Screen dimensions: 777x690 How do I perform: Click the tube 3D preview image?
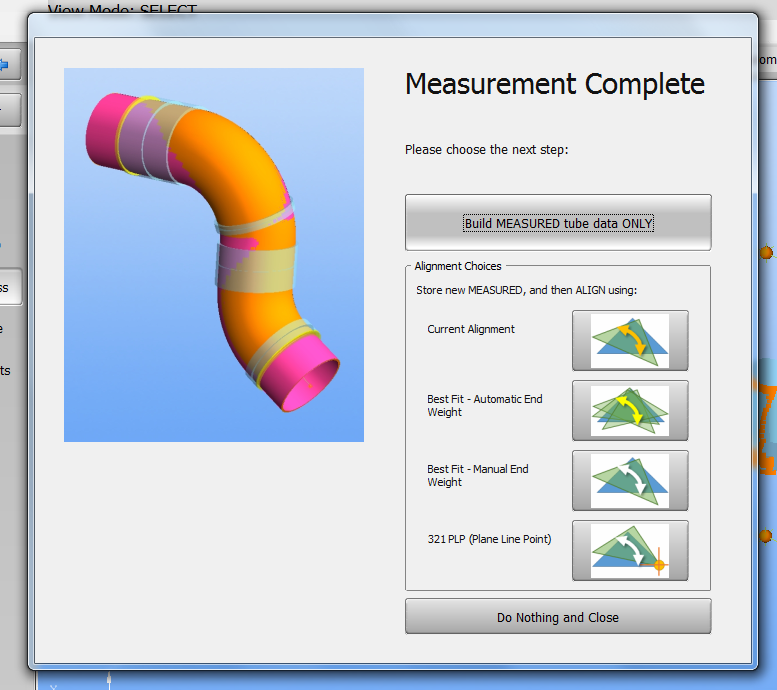[213, 255]
